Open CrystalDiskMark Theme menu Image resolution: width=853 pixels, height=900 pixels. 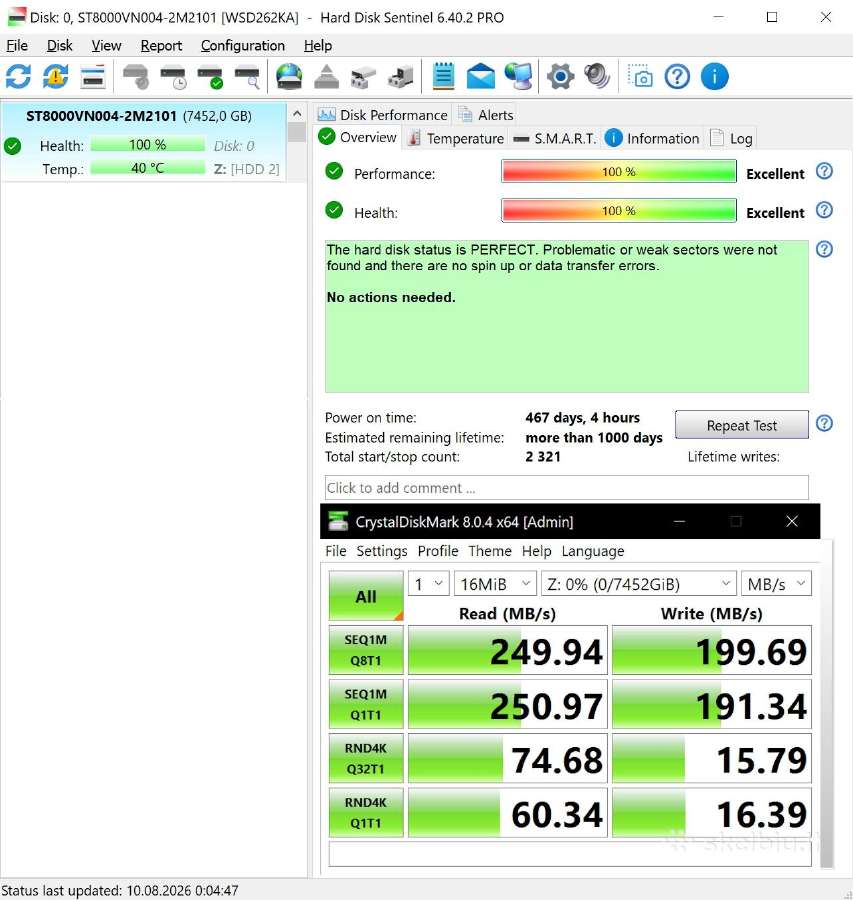(490, 551)
